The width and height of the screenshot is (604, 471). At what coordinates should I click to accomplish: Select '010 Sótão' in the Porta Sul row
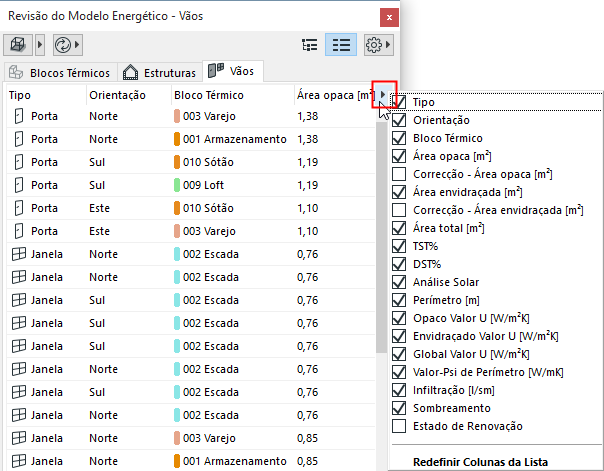tap(208, 162)
